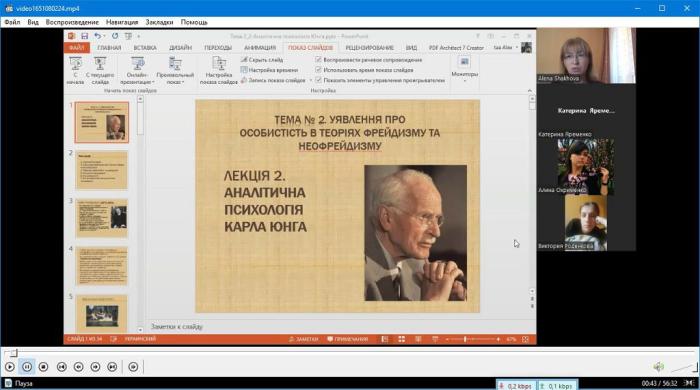700x390 pixels.
Task: Start Slide Show icon in status bar
Action: point(435,339)
